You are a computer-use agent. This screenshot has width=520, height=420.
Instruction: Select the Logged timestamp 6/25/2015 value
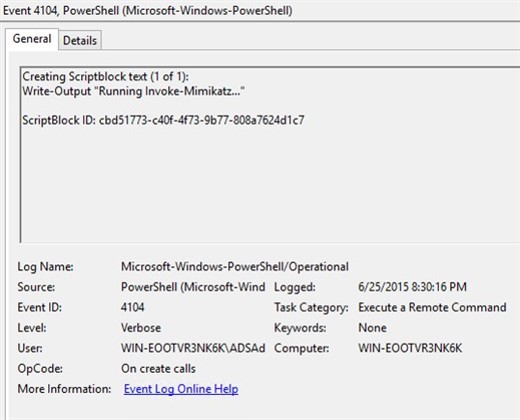point(412,287)
